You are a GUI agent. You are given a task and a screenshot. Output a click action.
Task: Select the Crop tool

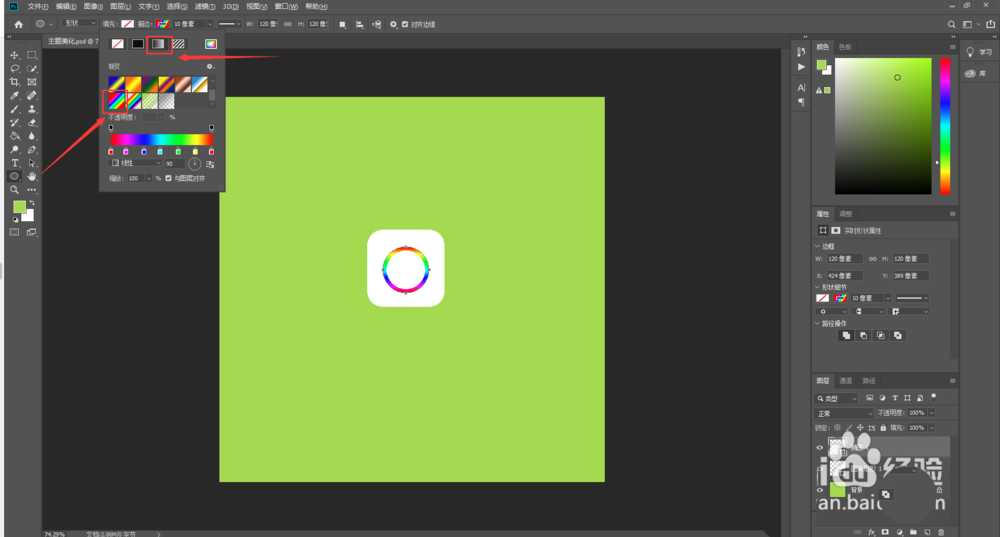tap(15, 82)
